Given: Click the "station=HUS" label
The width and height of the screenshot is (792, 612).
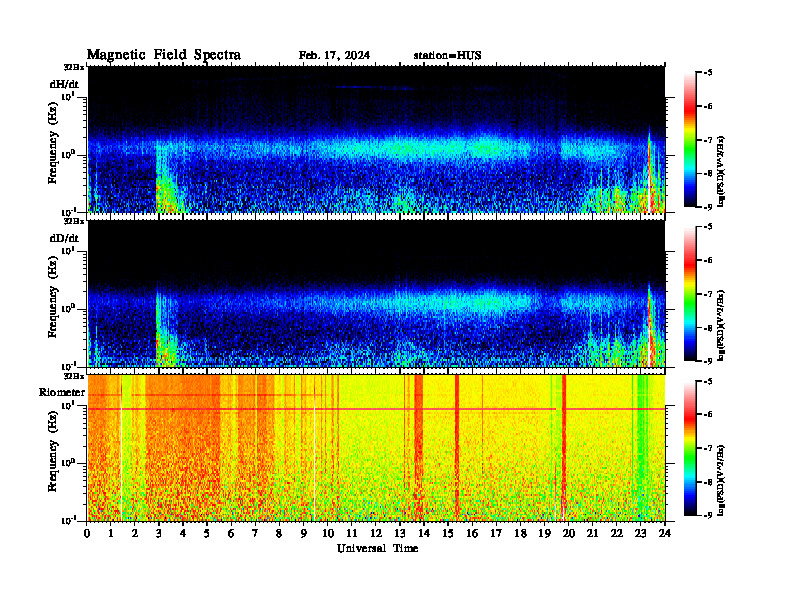Looking at the screenshot, I should [x=447, y=56].
